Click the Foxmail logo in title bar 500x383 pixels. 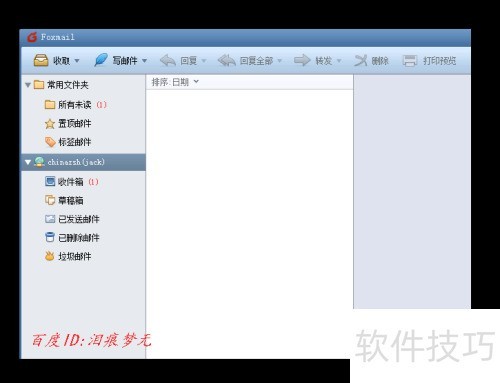point(32,37)
